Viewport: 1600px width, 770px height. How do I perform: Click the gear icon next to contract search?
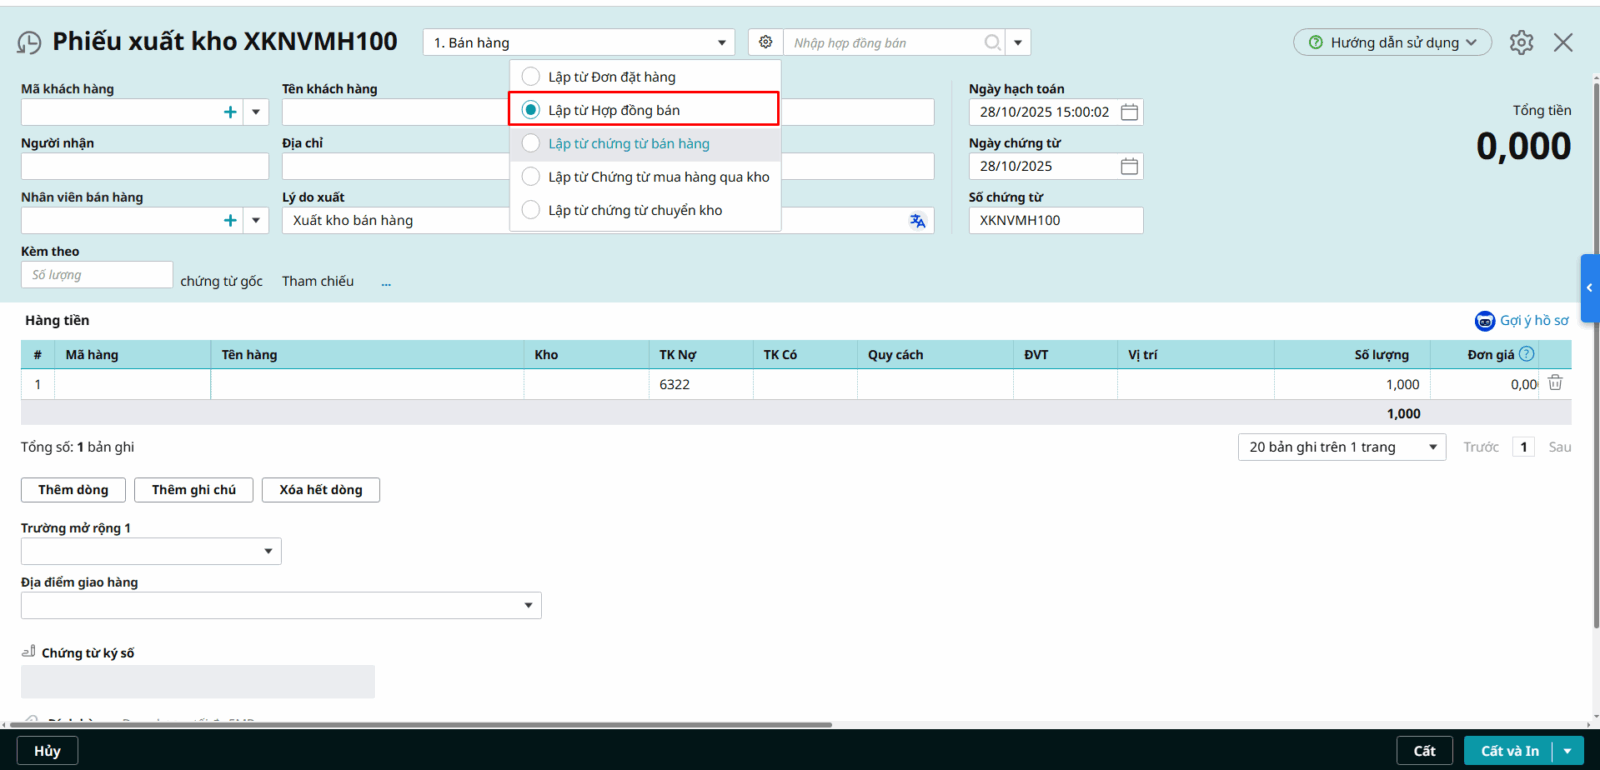pos(765,42)
